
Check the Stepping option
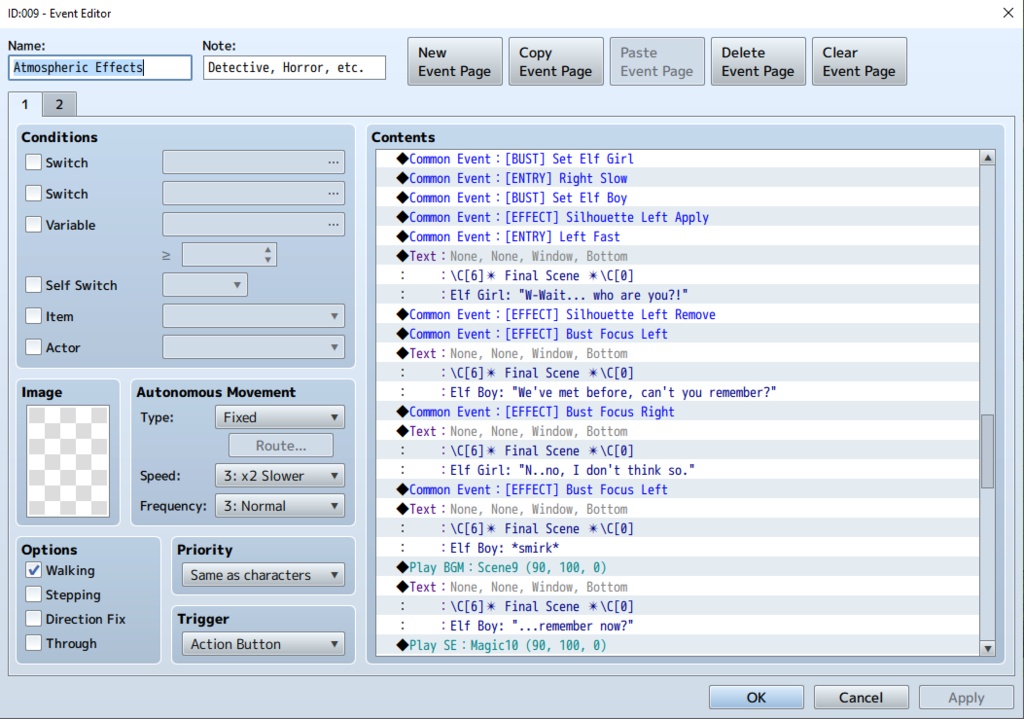pyautogui.click(x=33, y=594)
